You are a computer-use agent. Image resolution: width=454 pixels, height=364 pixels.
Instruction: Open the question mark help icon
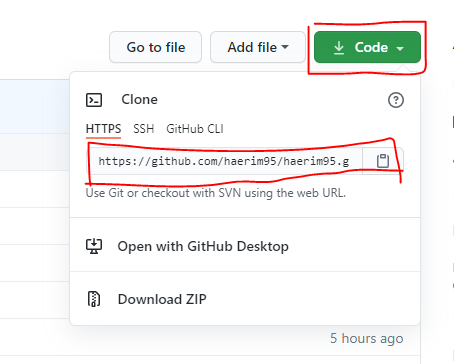click(x=396, y=100)
